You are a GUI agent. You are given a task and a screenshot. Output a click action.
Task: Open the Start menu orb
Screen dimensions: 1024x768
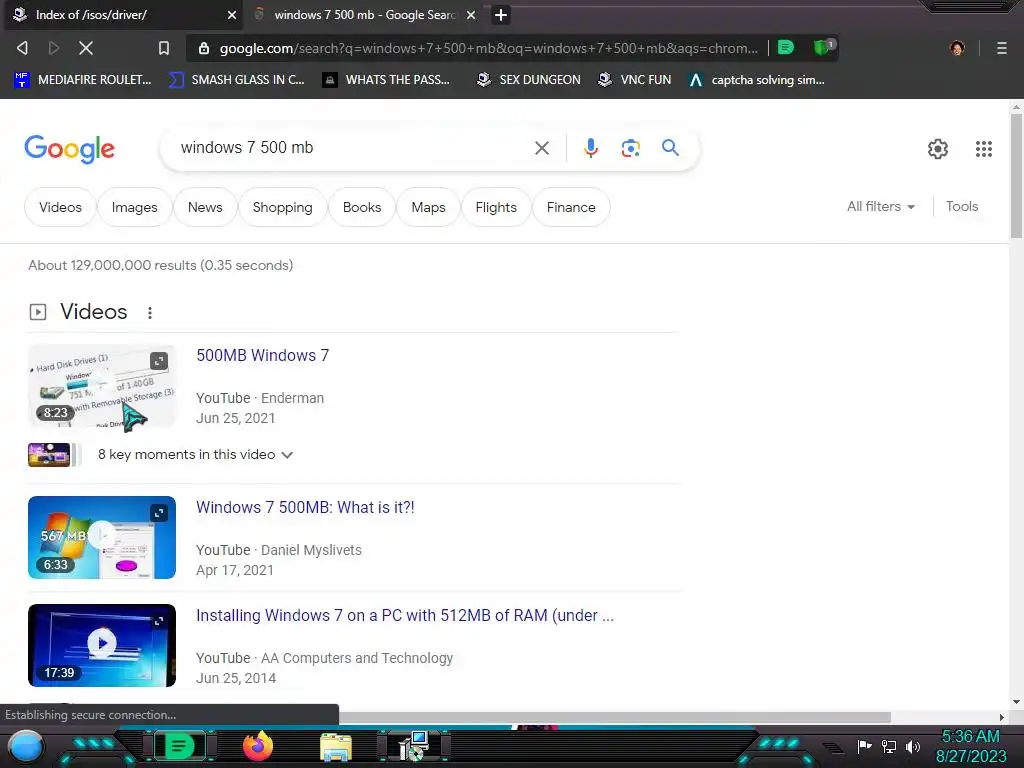coord(26,746)
